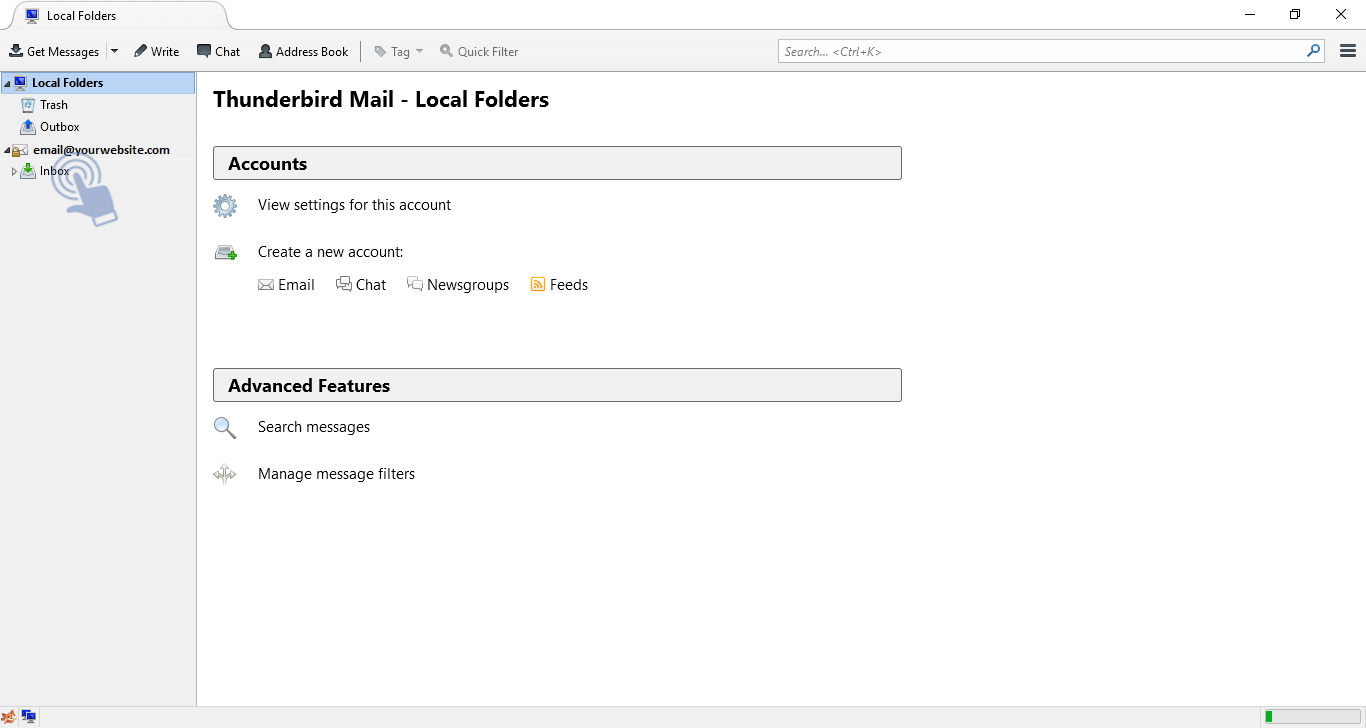Screen dimensions: 1366x728
Task: Click the Trash bin icon
Action: tap(28, 105)
